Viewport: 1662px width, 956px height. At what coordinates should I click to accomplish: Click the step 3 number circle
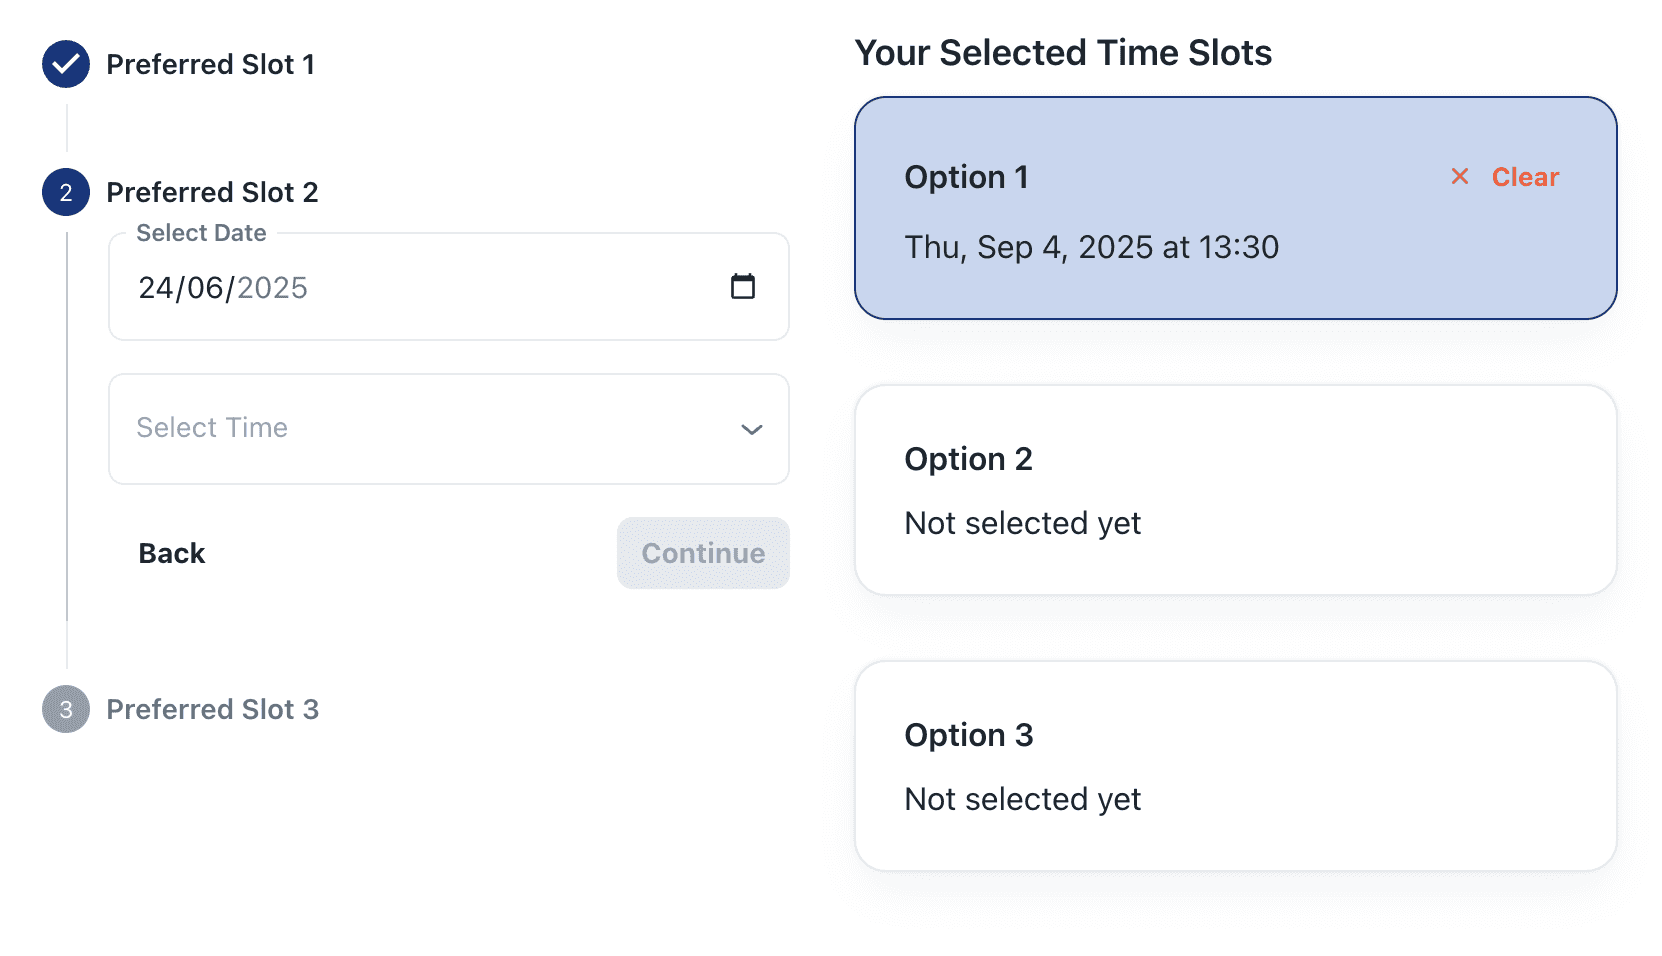[x=66, y=709]
